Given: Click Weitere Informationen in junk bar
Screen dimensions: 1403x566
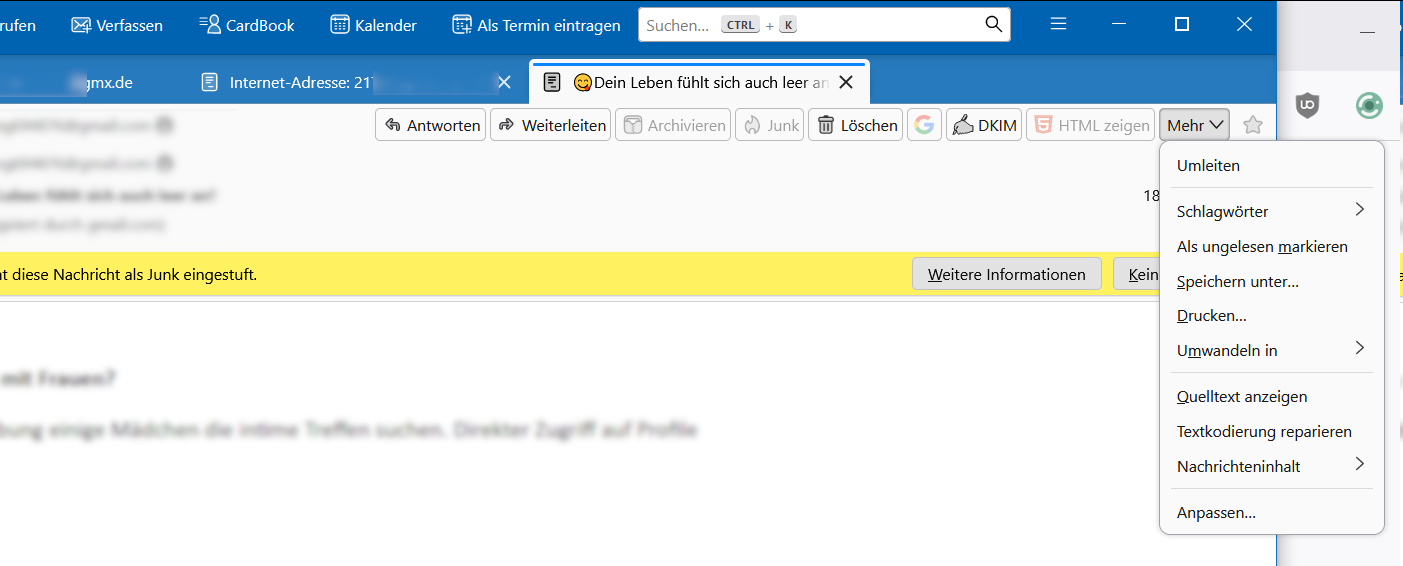Looking at the screenshot, I should [x=1006, y=274].
